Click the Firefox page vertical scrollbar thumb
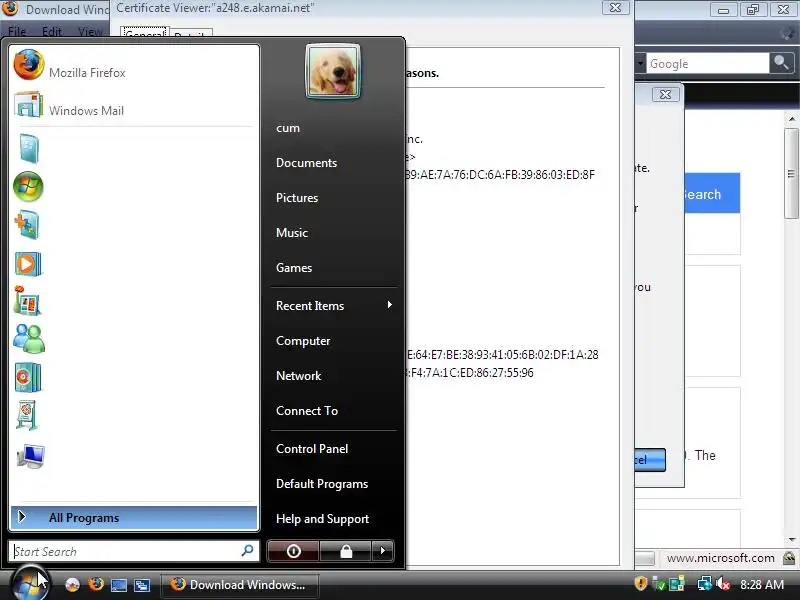The height and width of the screenshot is (600, 800). [791, 173]
